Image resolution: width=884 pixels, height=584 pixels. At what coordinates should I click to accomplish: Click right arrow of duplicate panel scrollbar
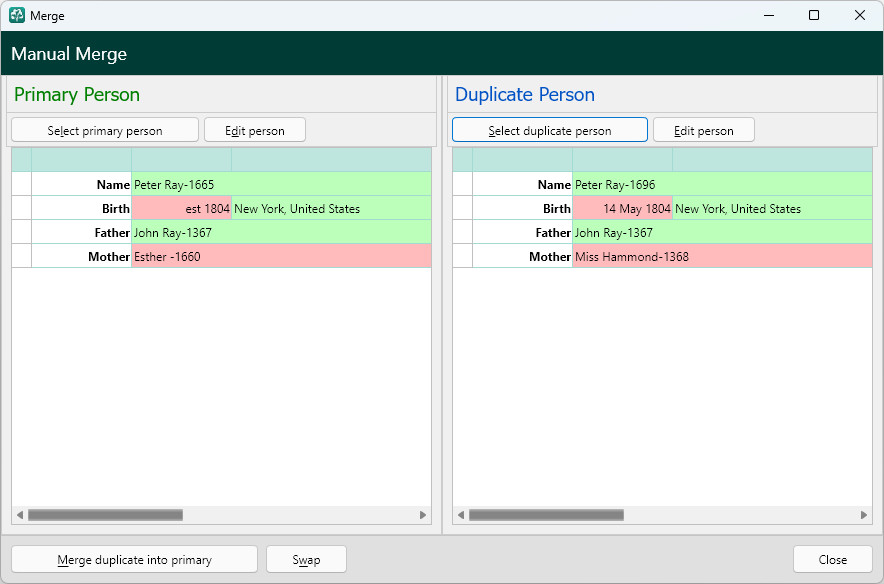(x=864, y=515)
